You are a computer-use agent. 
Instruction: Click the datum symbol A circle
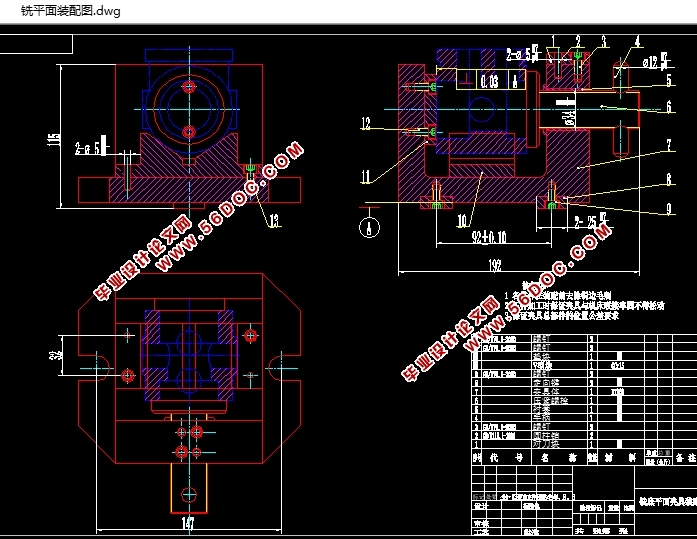[371, 225]
